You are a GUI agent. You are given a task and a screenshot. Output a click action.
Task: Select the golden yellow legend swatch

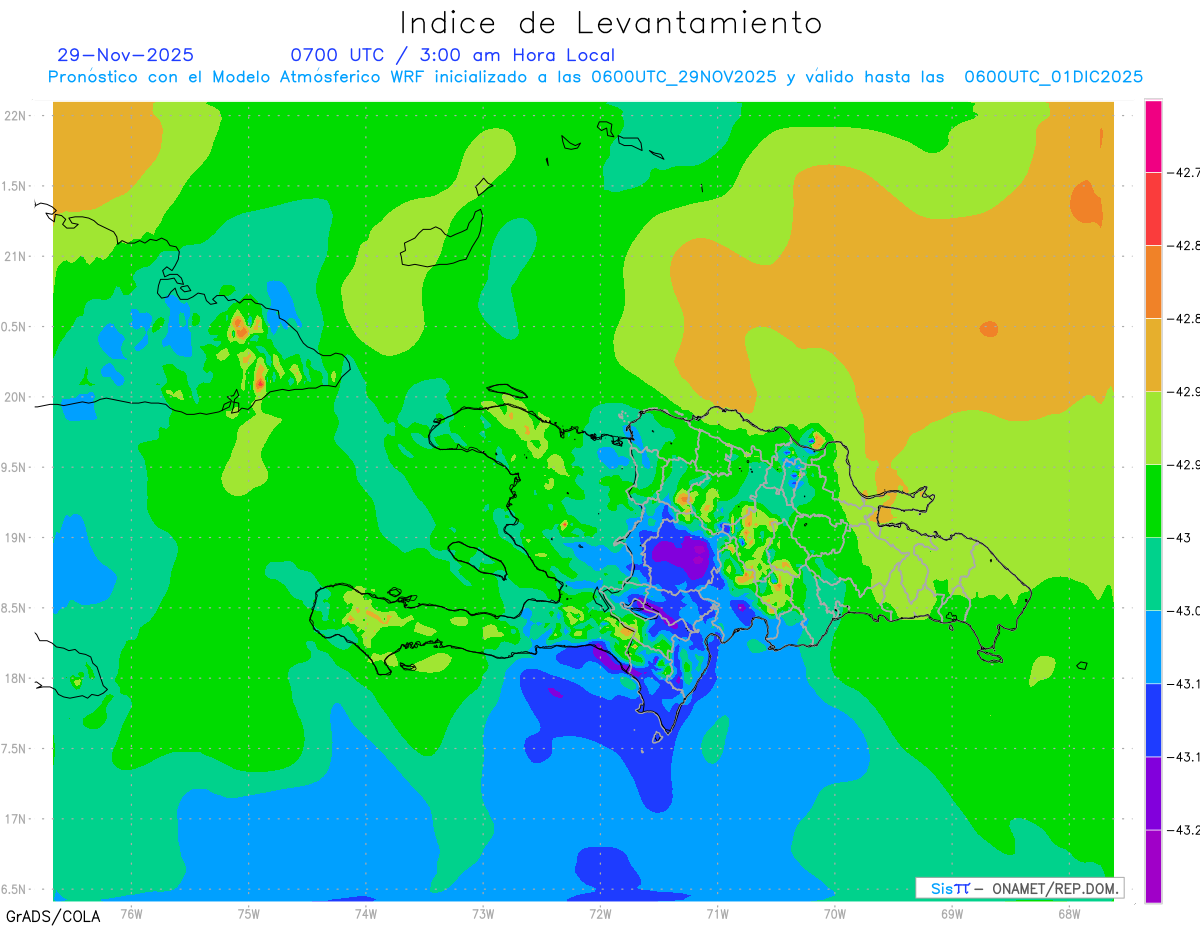click(x=1153, y=355)
